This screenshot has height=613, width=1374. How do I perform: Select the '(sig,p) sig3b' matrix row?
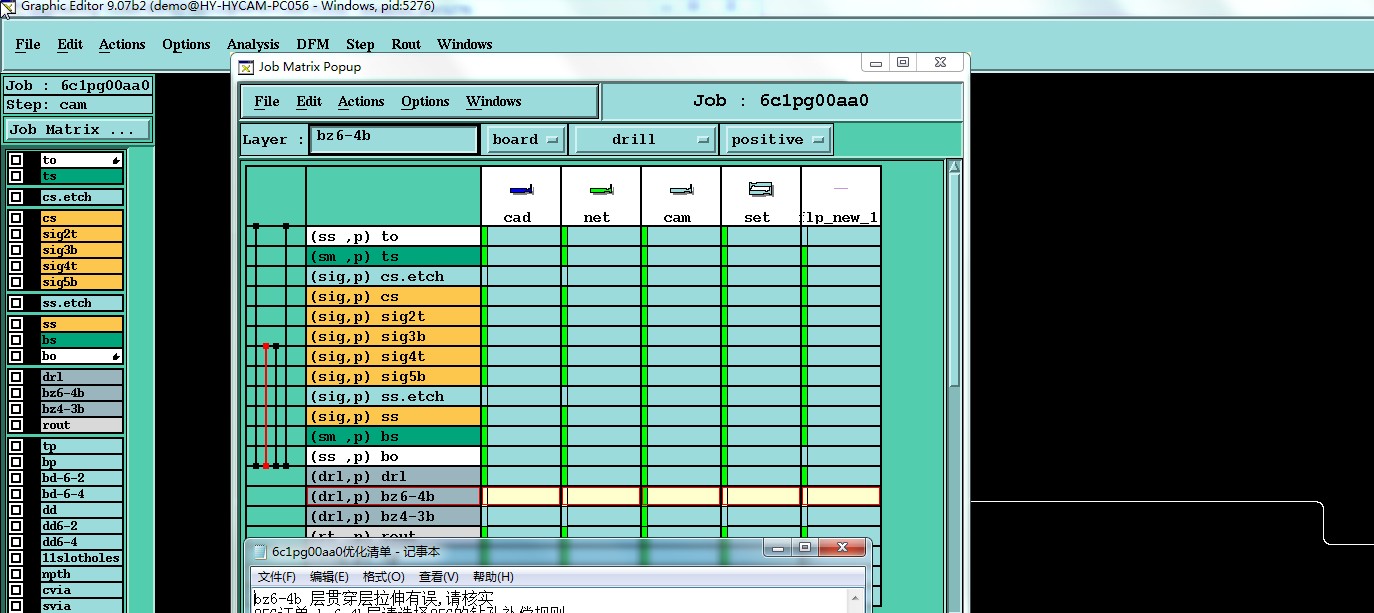pyautogui.click(x=394, y=337)
